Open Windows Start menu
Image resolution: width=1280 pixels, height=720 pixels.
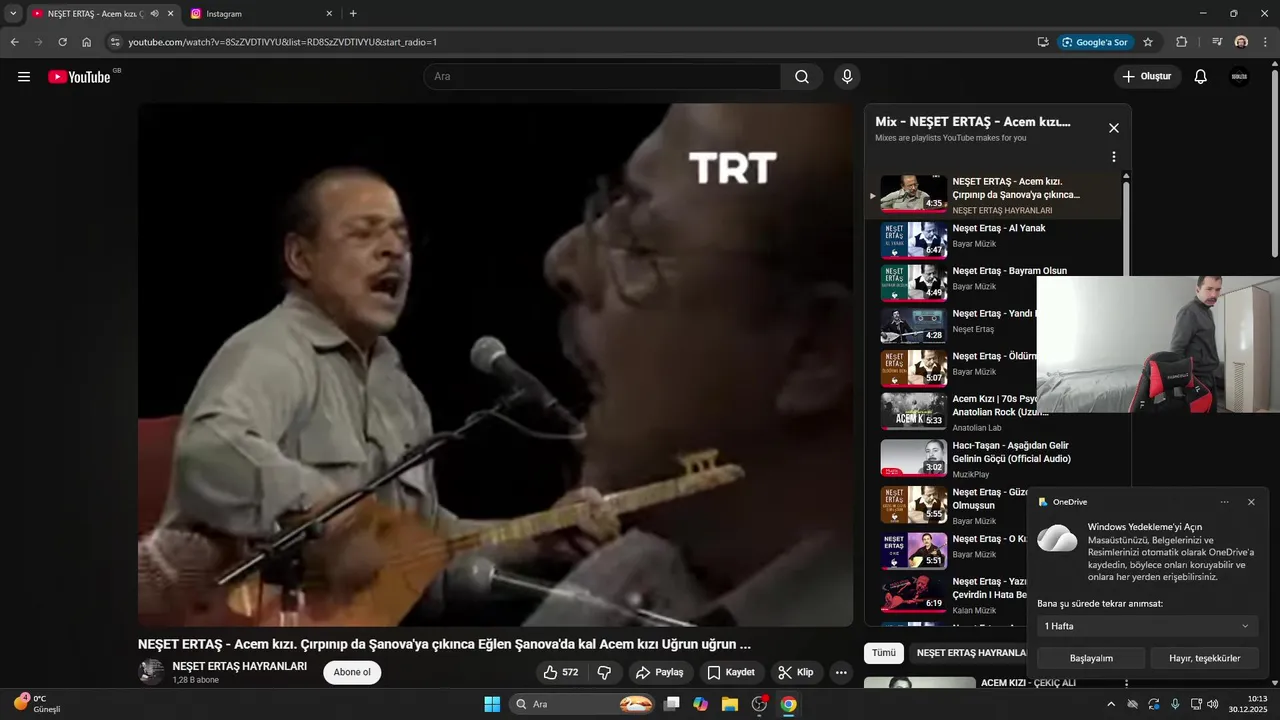(492, 704)
